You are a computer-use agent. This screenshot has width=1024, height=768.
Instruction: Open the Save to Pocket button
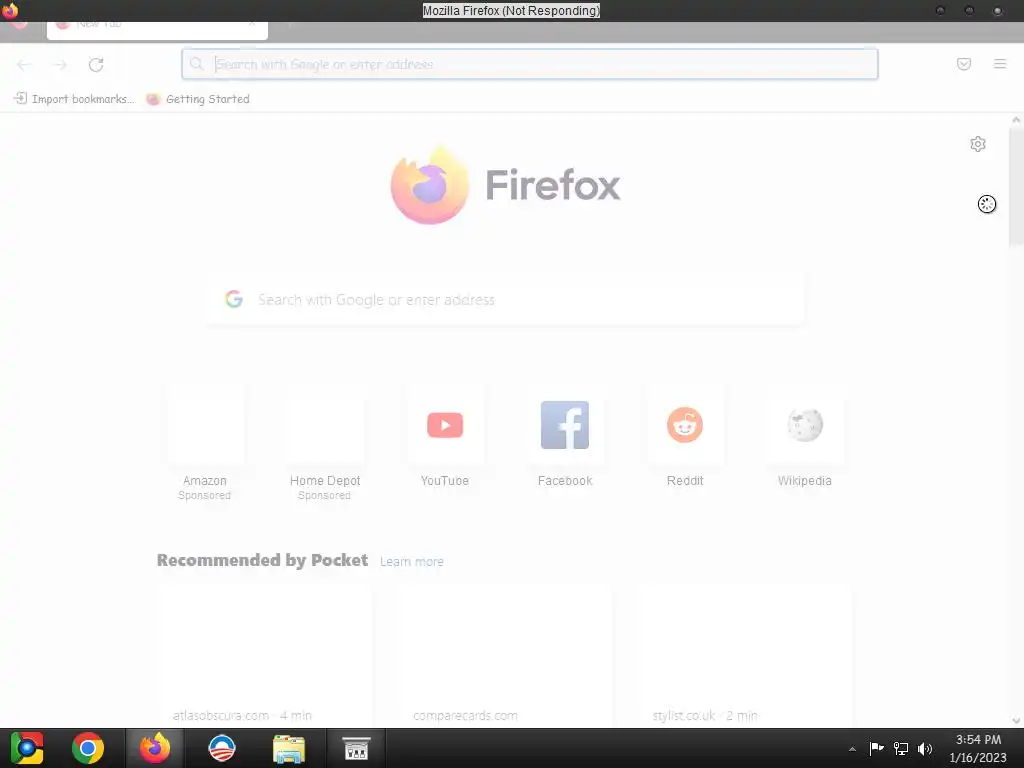(964, 64)
